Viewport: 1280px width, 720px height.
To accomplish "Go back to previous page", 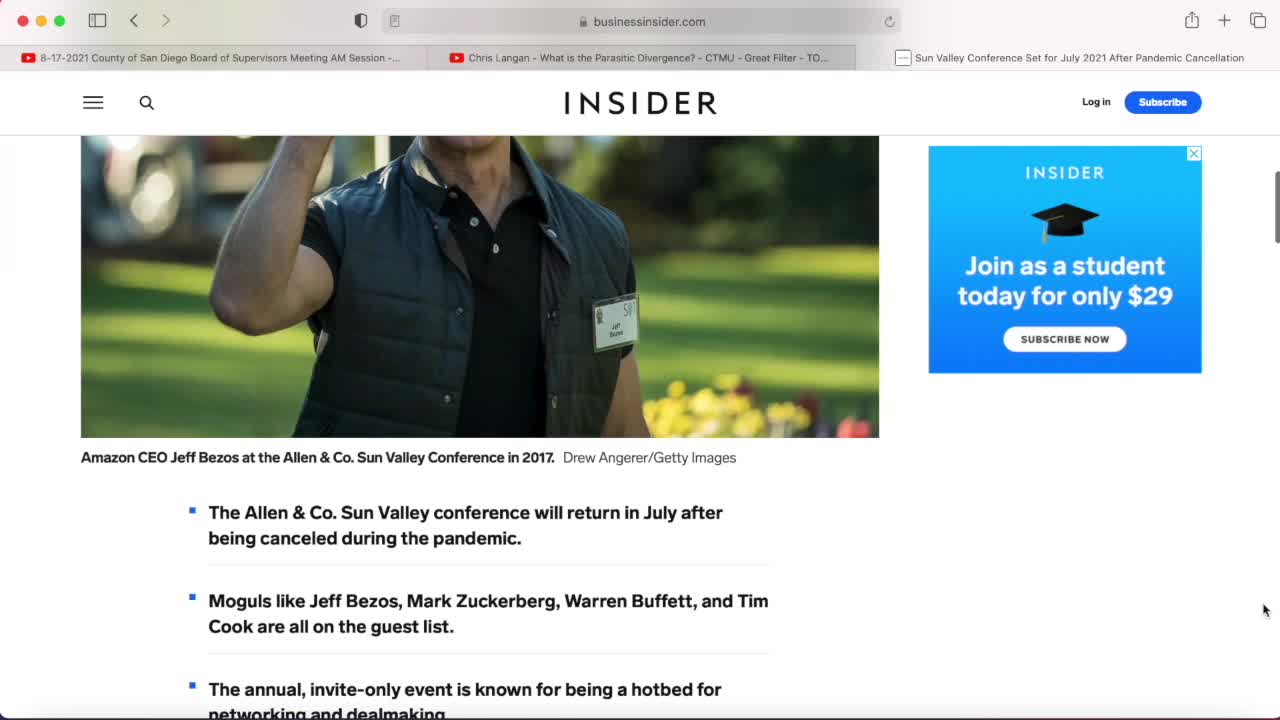I will 134,21.
